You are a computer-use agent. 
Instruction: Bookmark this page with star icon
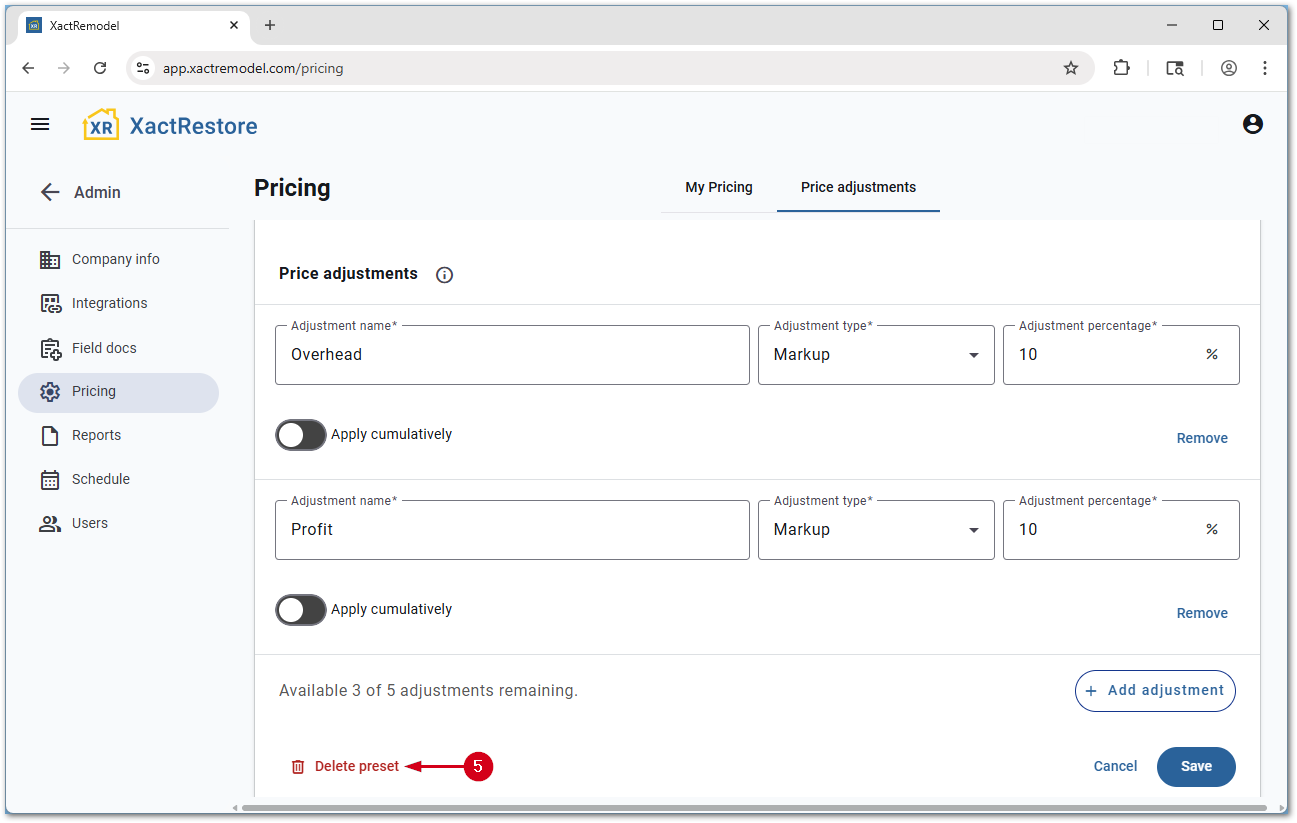coord(1071,68)
